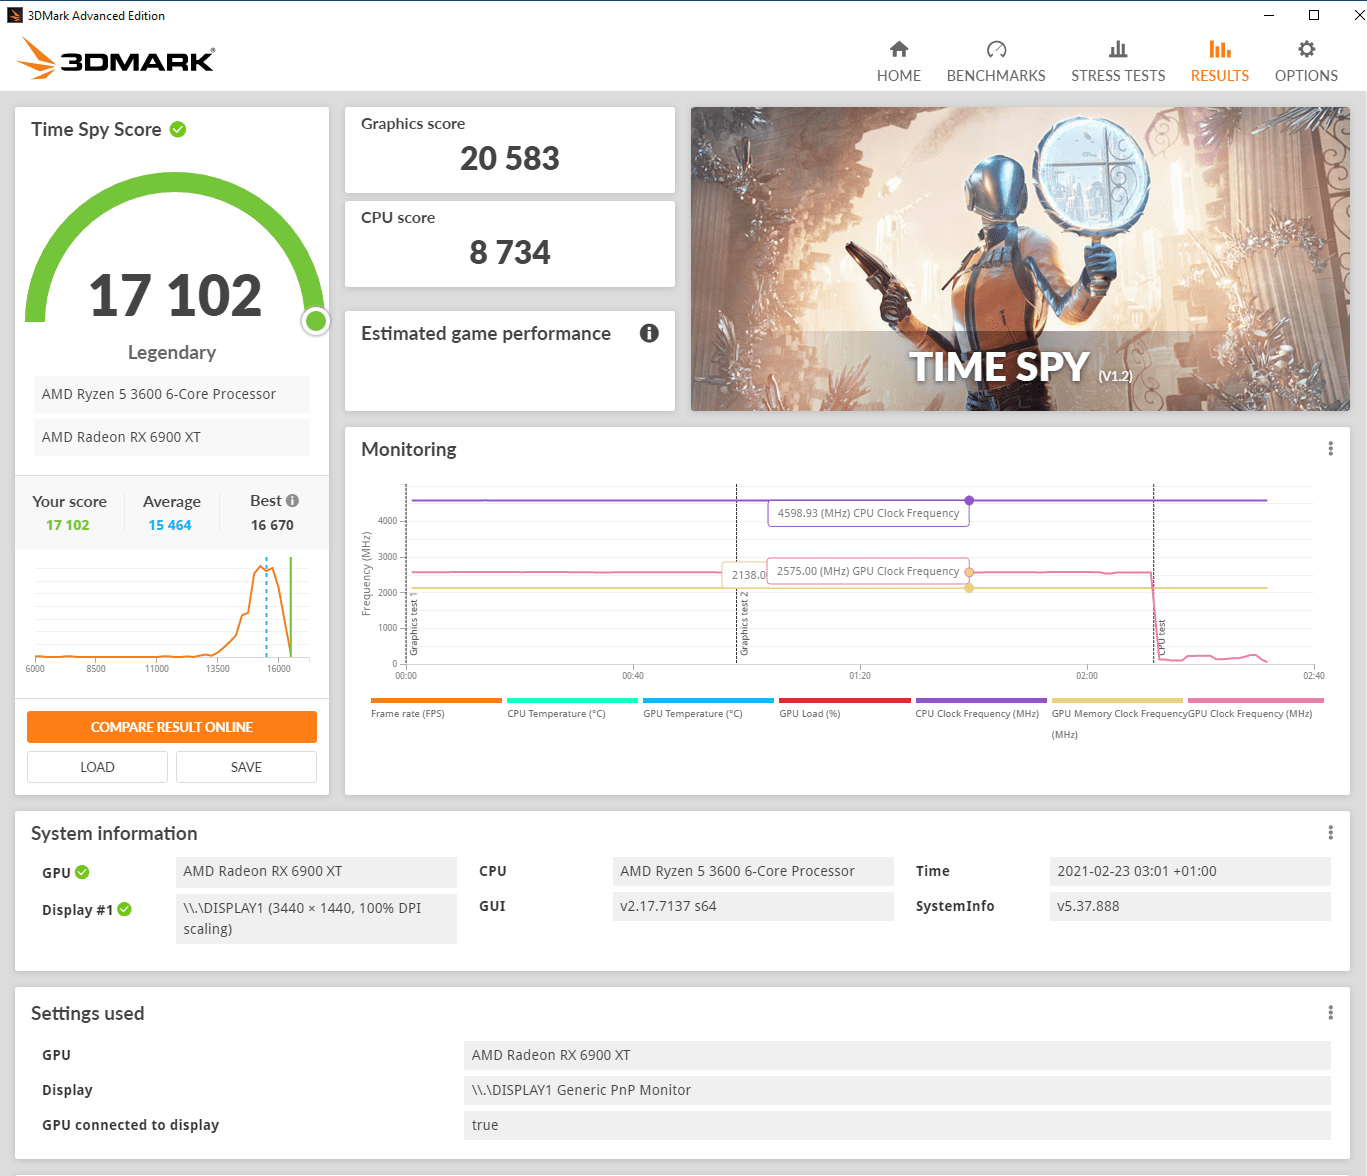Toggle the GPU Clock Frequency legend
The image size is (1367, 1176).
coord(1254,708)
